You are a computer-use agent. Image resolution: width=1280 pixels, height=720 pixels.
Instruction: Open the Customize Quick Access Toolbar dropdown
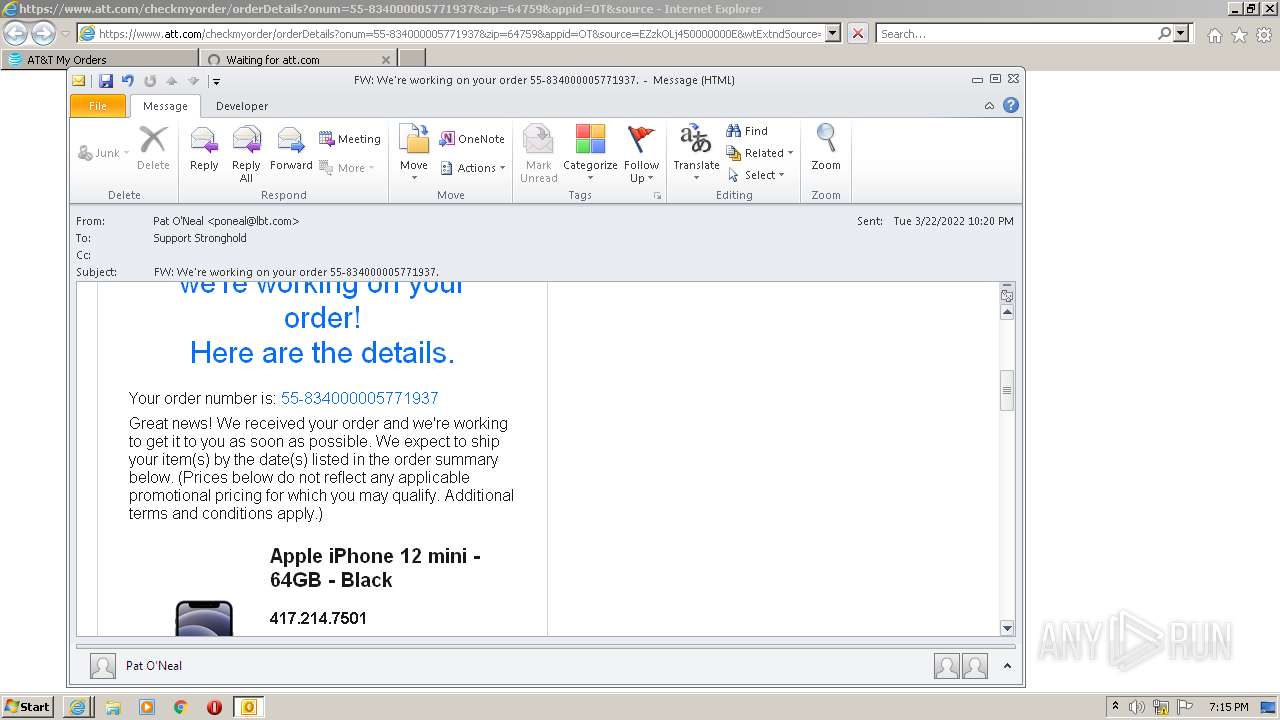(216, 82)
